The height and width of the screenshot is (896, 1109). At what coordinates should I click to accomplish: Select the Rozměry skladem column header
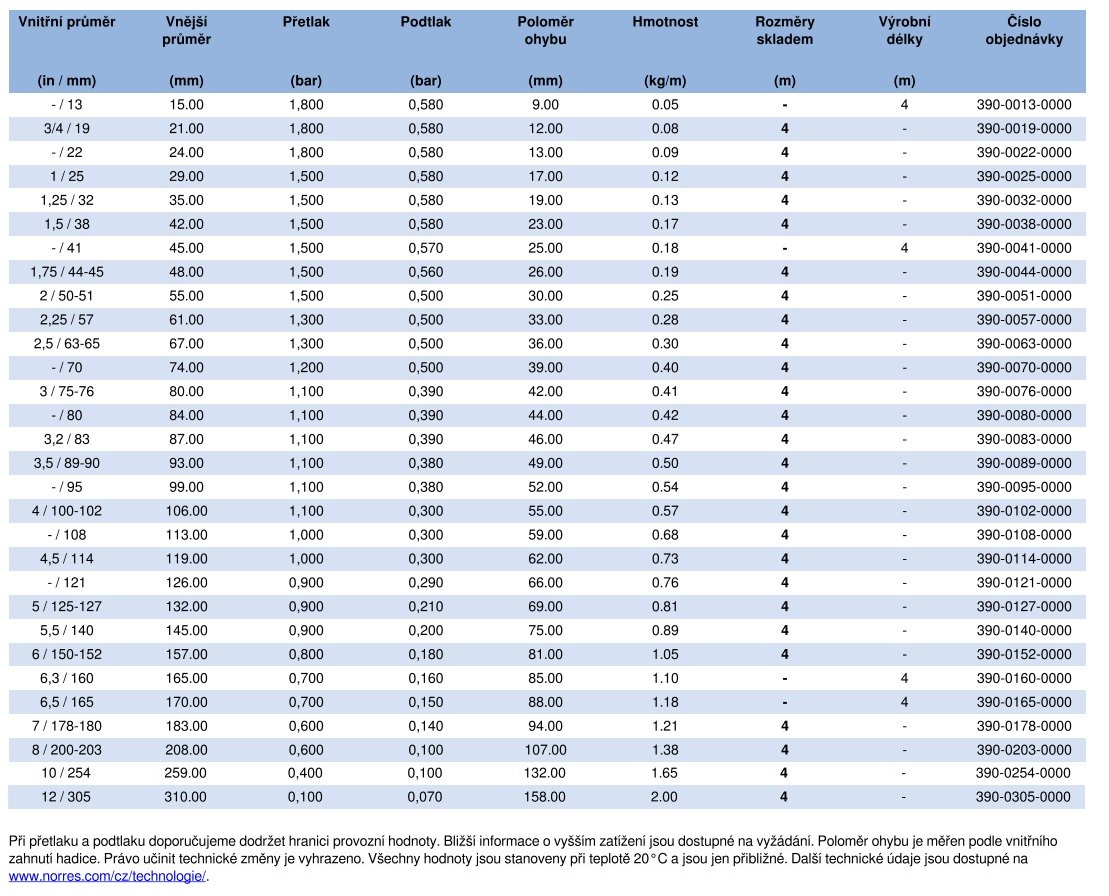coord(785,31)
